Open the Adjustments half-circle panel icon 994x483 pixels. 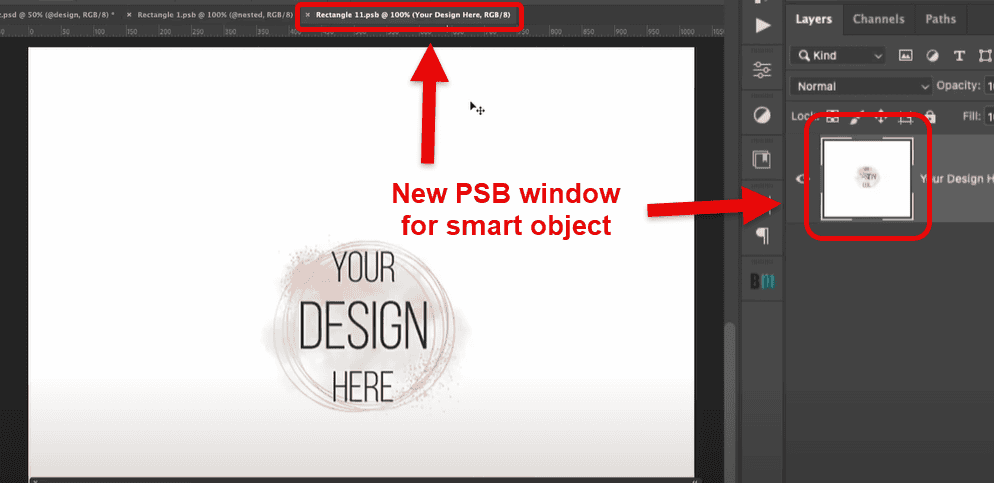tap(762, 115)
